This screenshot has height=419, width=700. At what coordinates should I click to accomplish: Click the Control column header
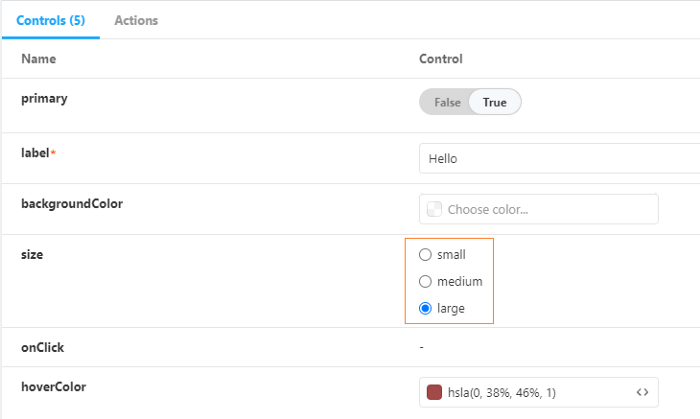(x=440, y=59)
